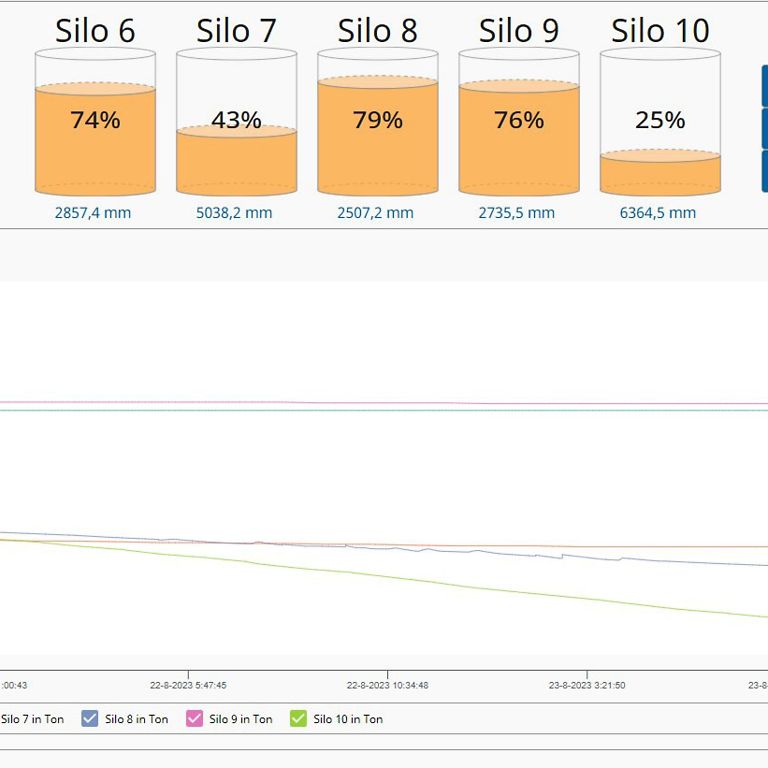Select the 22-8-2023 10:34:48 axis tick

coord(388,685)
